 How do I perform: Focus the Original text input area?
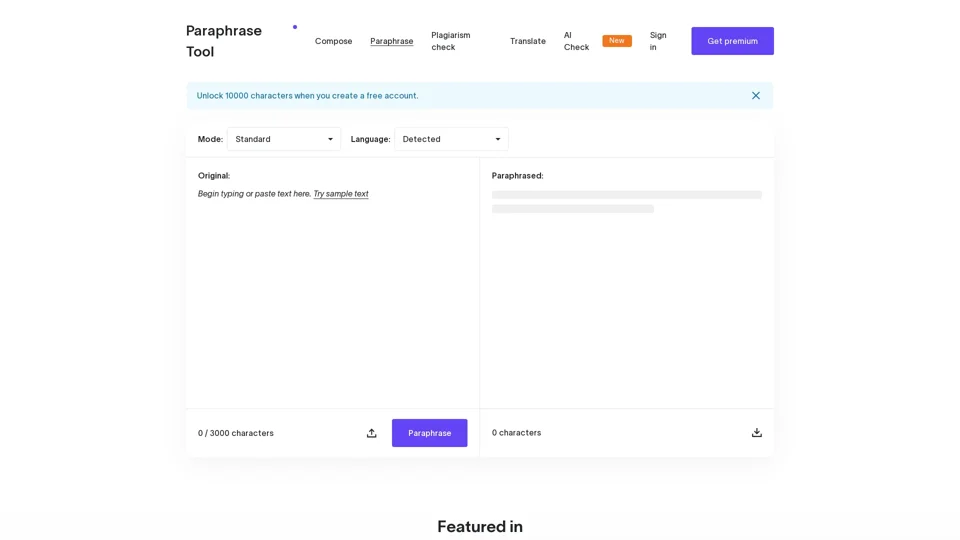coord(332,290)
